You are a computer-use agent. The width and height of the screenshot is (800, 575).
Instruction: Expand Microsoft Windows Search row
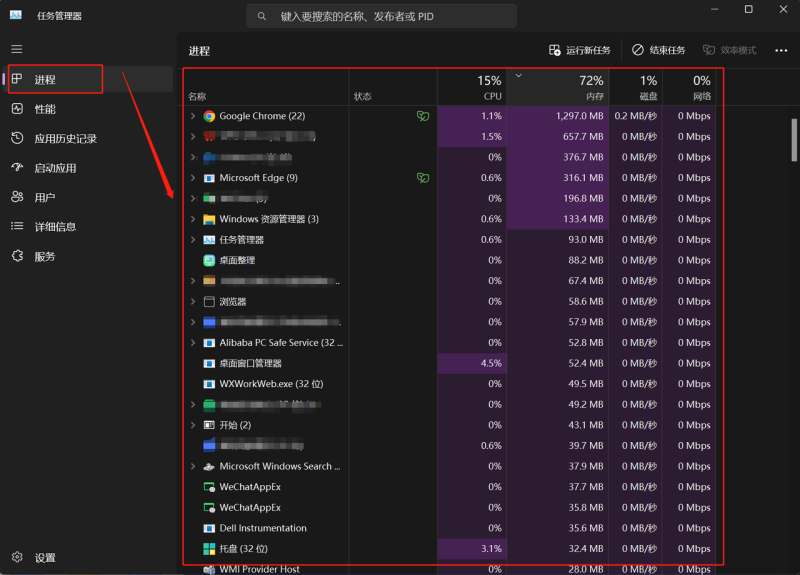tap(193, 466)
